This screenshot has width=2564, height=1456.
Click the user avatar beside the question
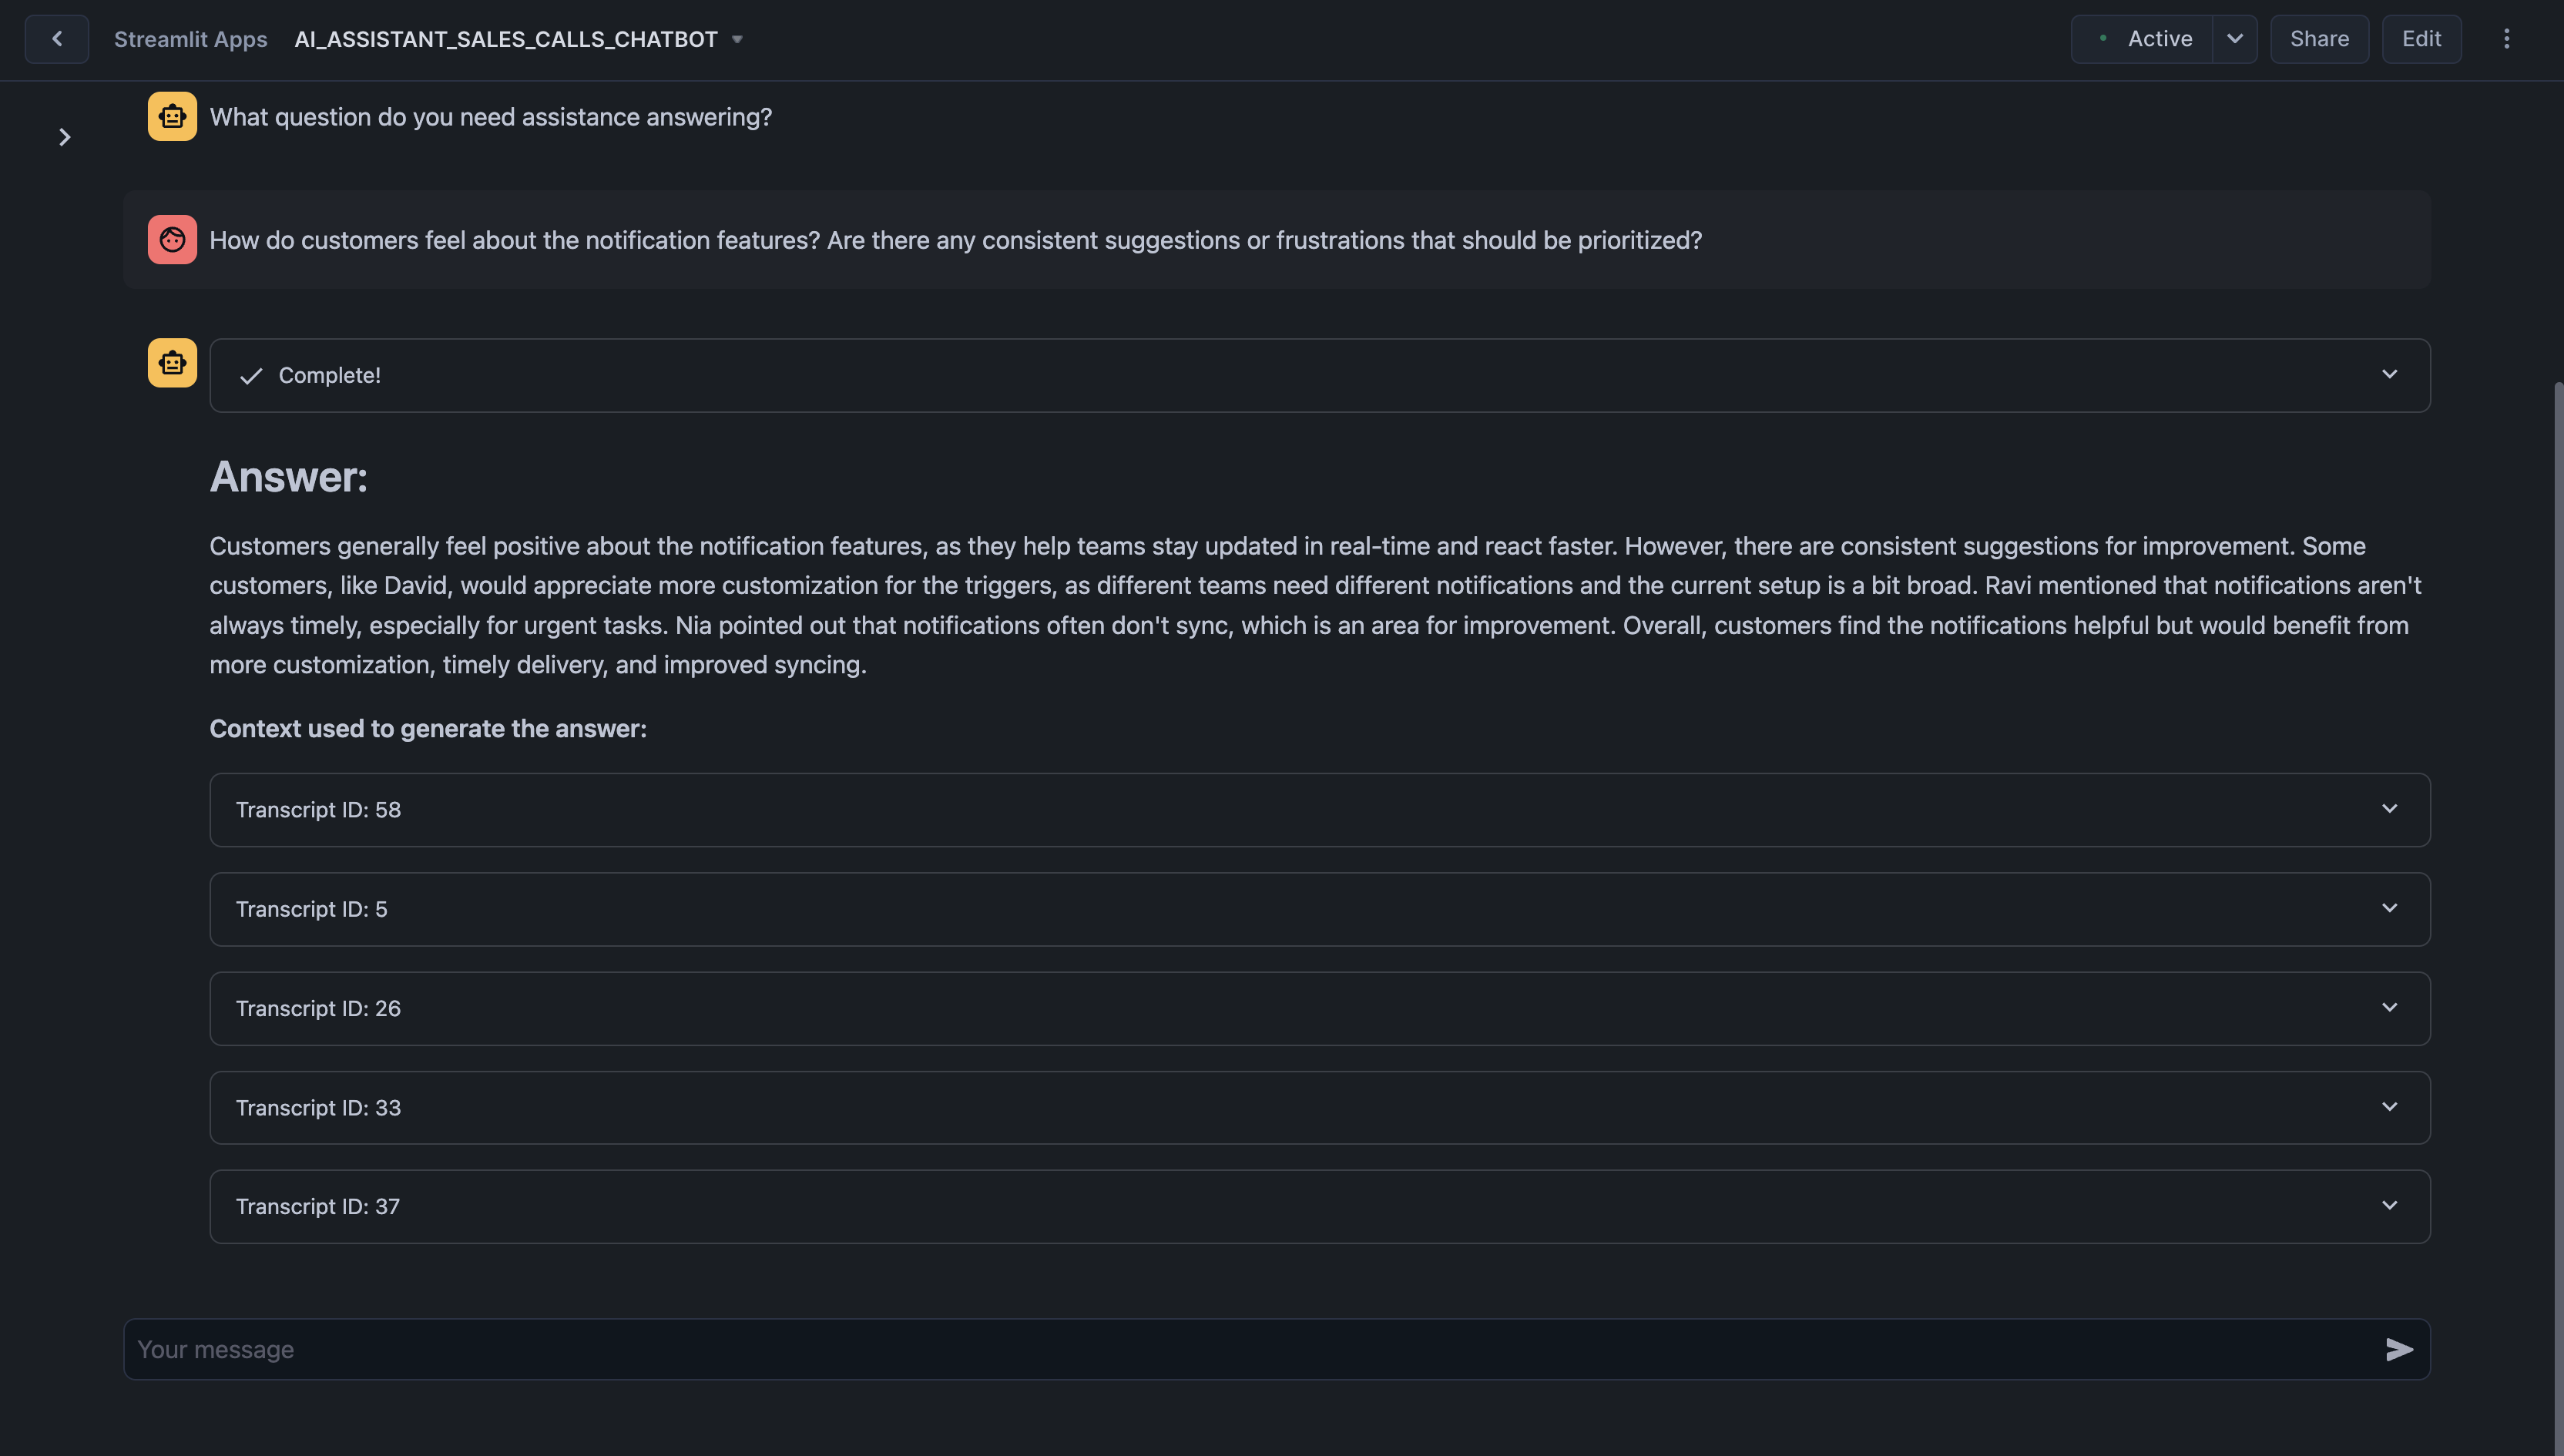coord(171,239)
